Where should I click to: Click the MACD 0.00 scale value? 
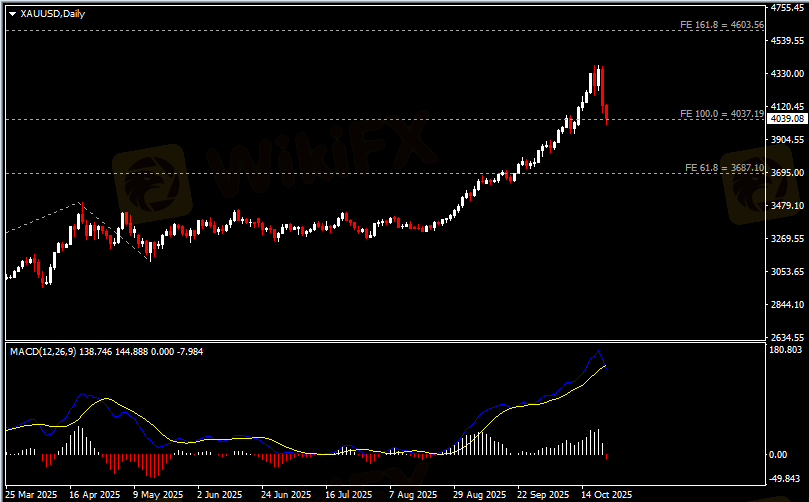point(778,455)
